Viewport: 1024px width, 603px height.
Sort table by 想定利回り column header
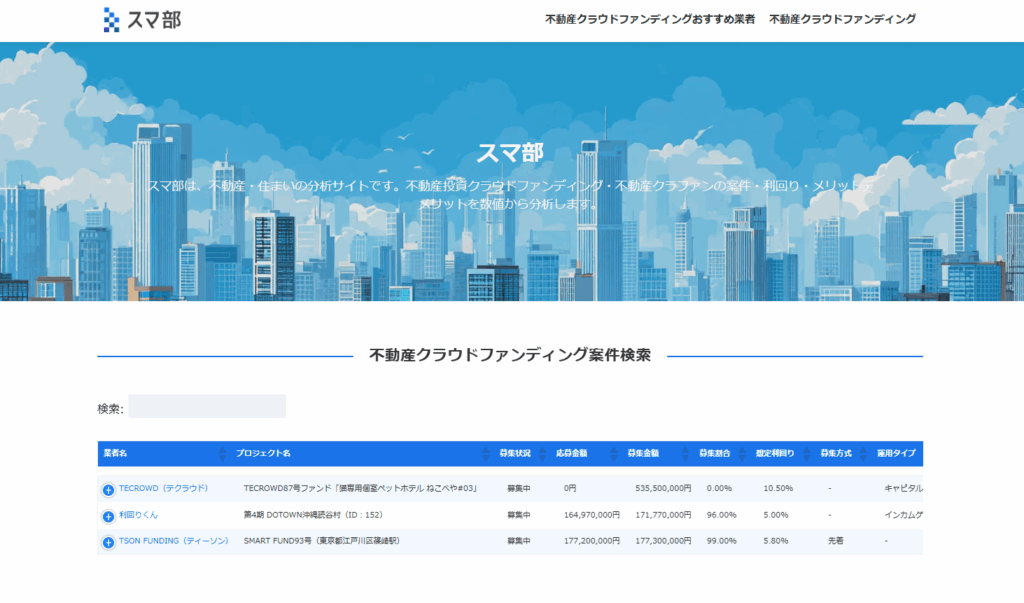(x=776, y=454)
